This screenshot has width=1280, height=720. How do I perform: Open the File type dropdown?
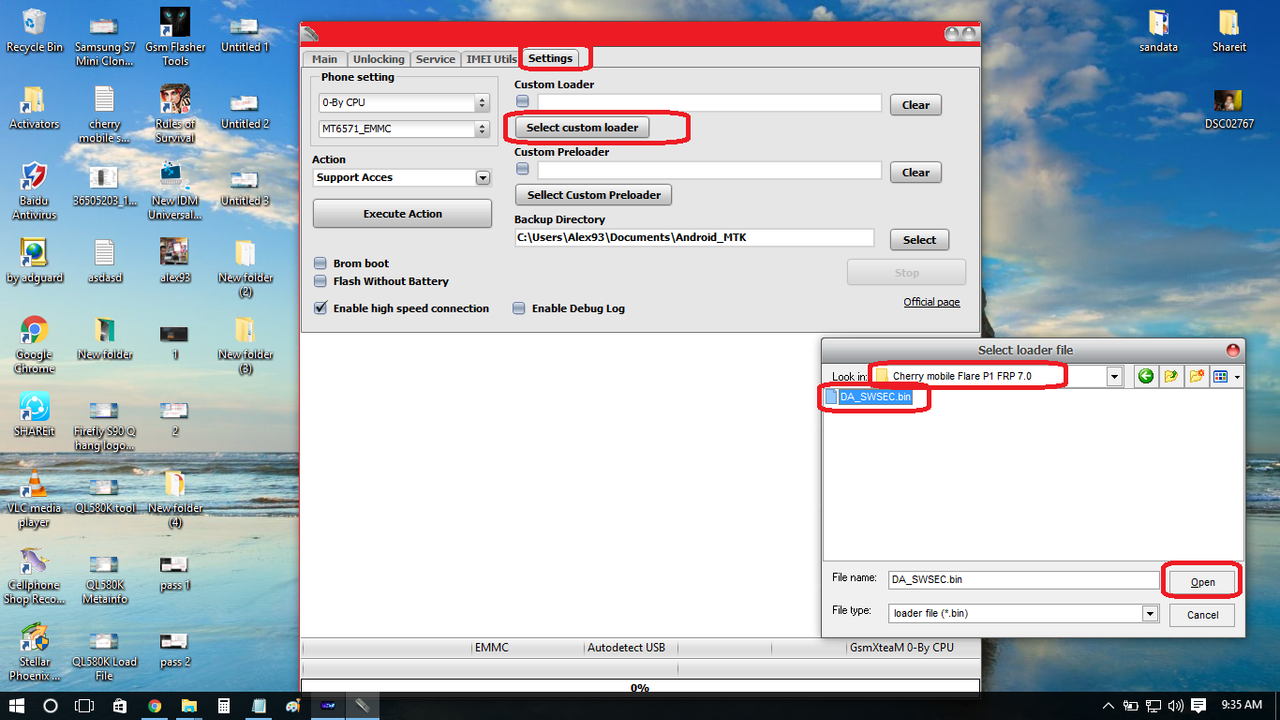coord(1151,613)
